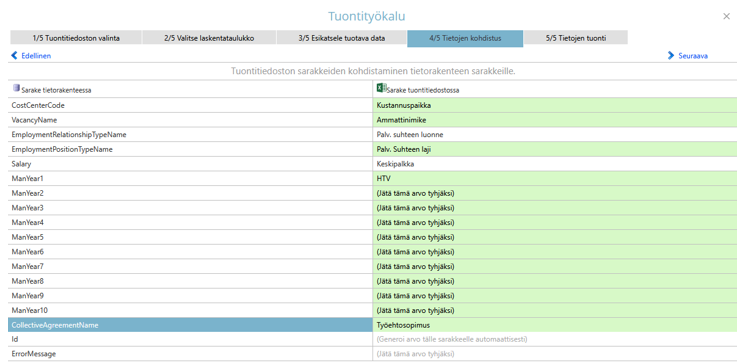Image resolution: width=739 pixels, height=362 pixels.
Task: Click the Sarake tuontitiedostossa column header
Action: point(554,89)
